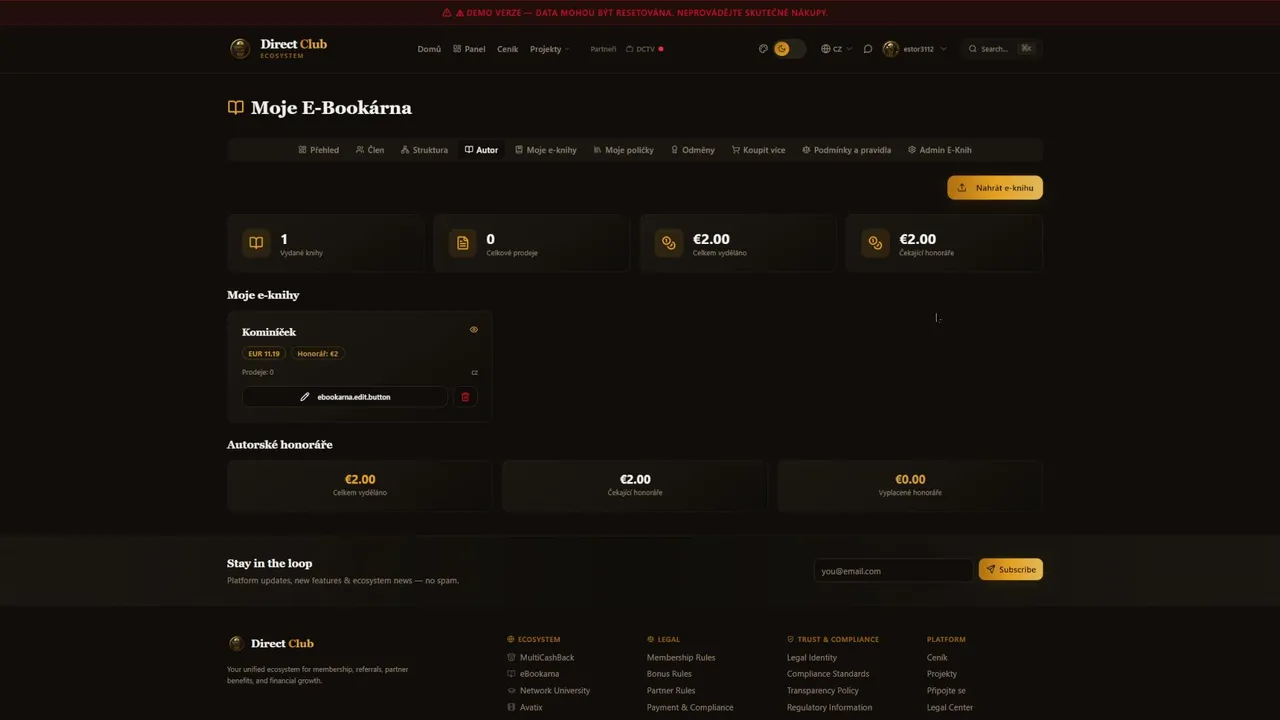Screen dimensions: 1280x720
Task: Open the MultiCashBack footer link
Action: click(546, 657)
